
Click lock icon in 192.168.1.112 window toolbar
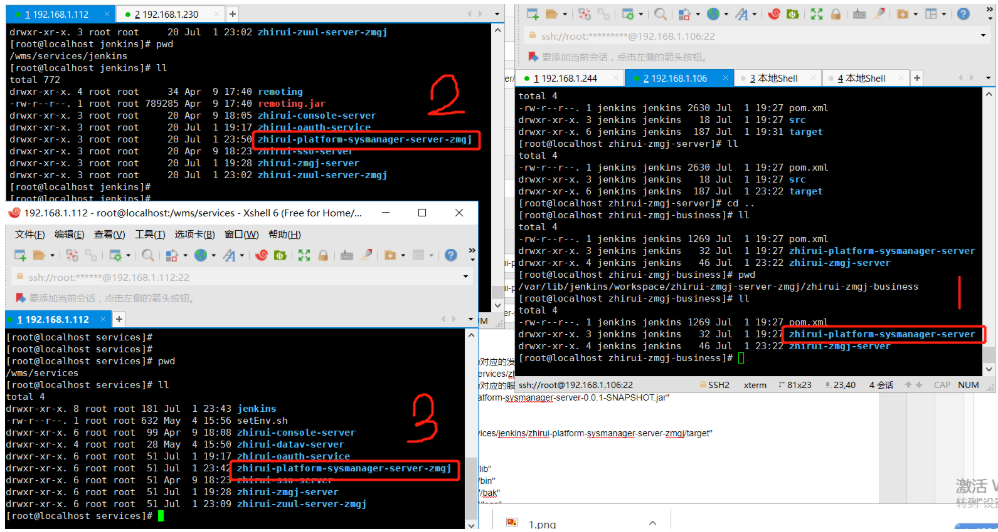pyautogui.click(x=323, y=255)
